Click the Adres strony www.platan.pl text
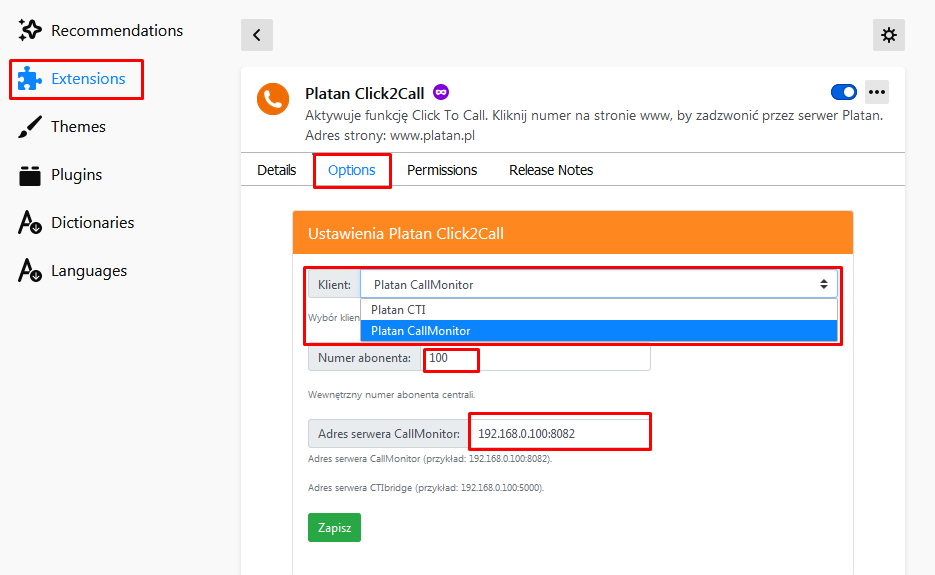Screen dimensions: 935x575 tap(390, 135)
